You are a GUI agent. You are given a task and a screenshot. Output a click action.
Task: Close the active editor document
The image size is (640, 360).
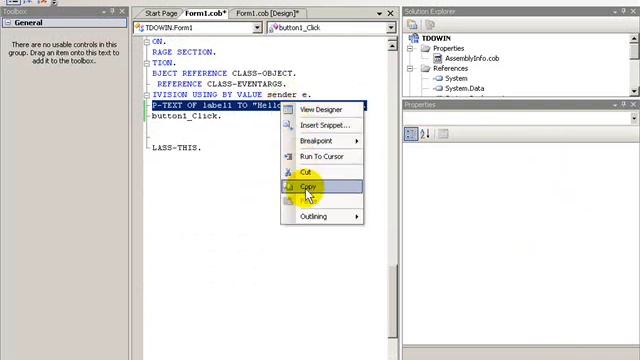391,13
